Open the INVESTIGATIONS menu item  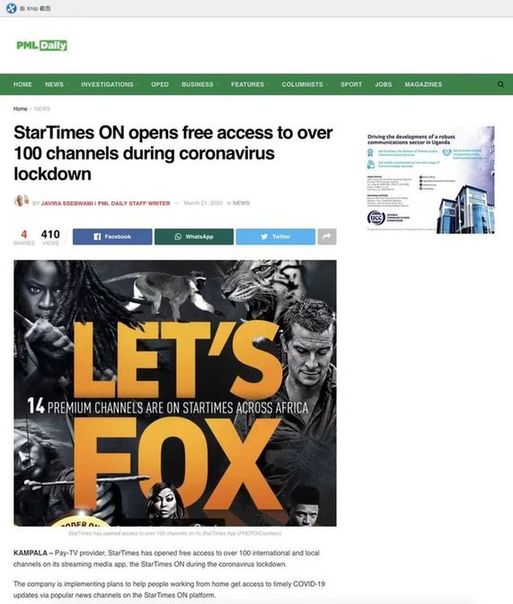pos(107,84)
